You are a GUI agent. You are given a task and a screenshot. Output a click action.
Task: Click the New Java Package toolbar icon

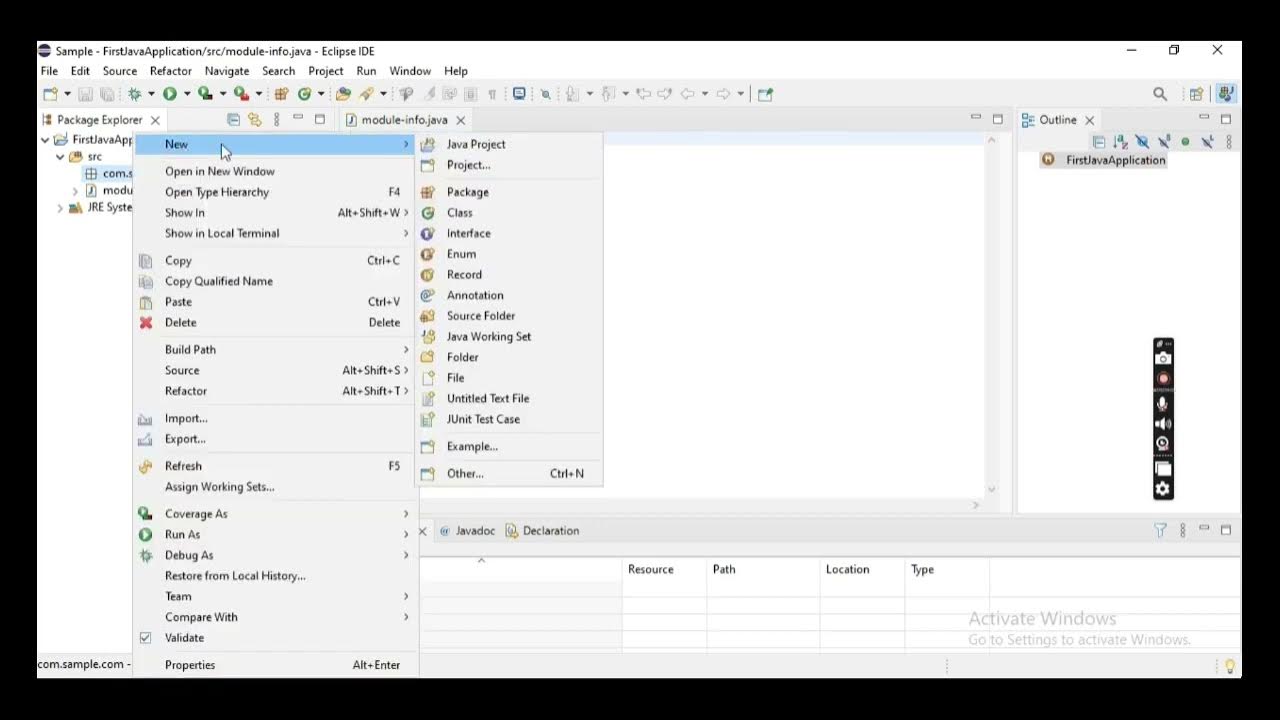(281, 94)
